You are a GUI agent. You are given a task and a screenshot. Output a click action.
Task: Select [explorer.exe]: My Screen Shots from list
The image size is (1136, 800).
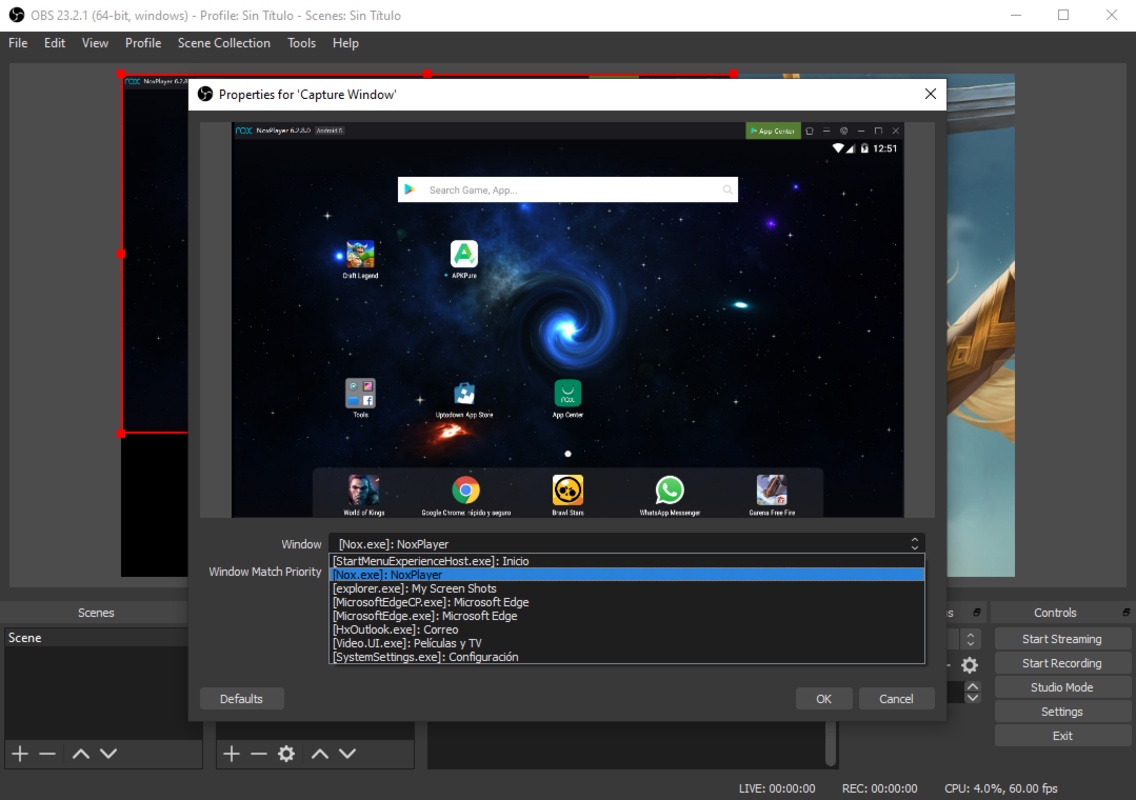[415, 589]
